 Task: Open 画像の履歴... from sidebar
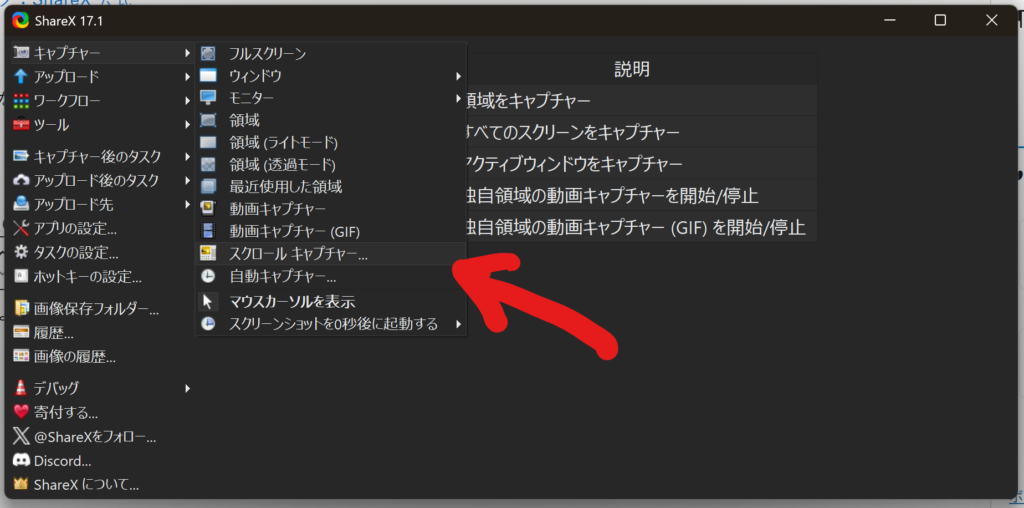point(103,357)
